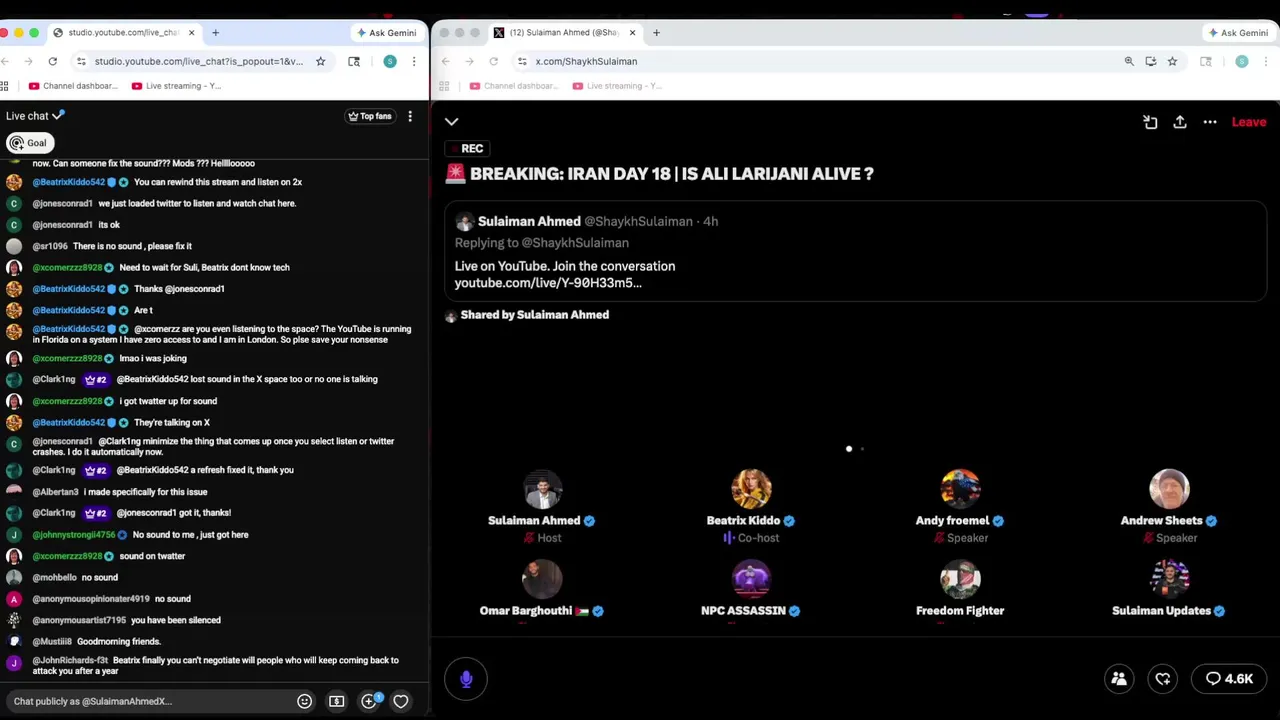Collapse the X Space with the down chevron
1280x720 pixels.
point(451,122)
